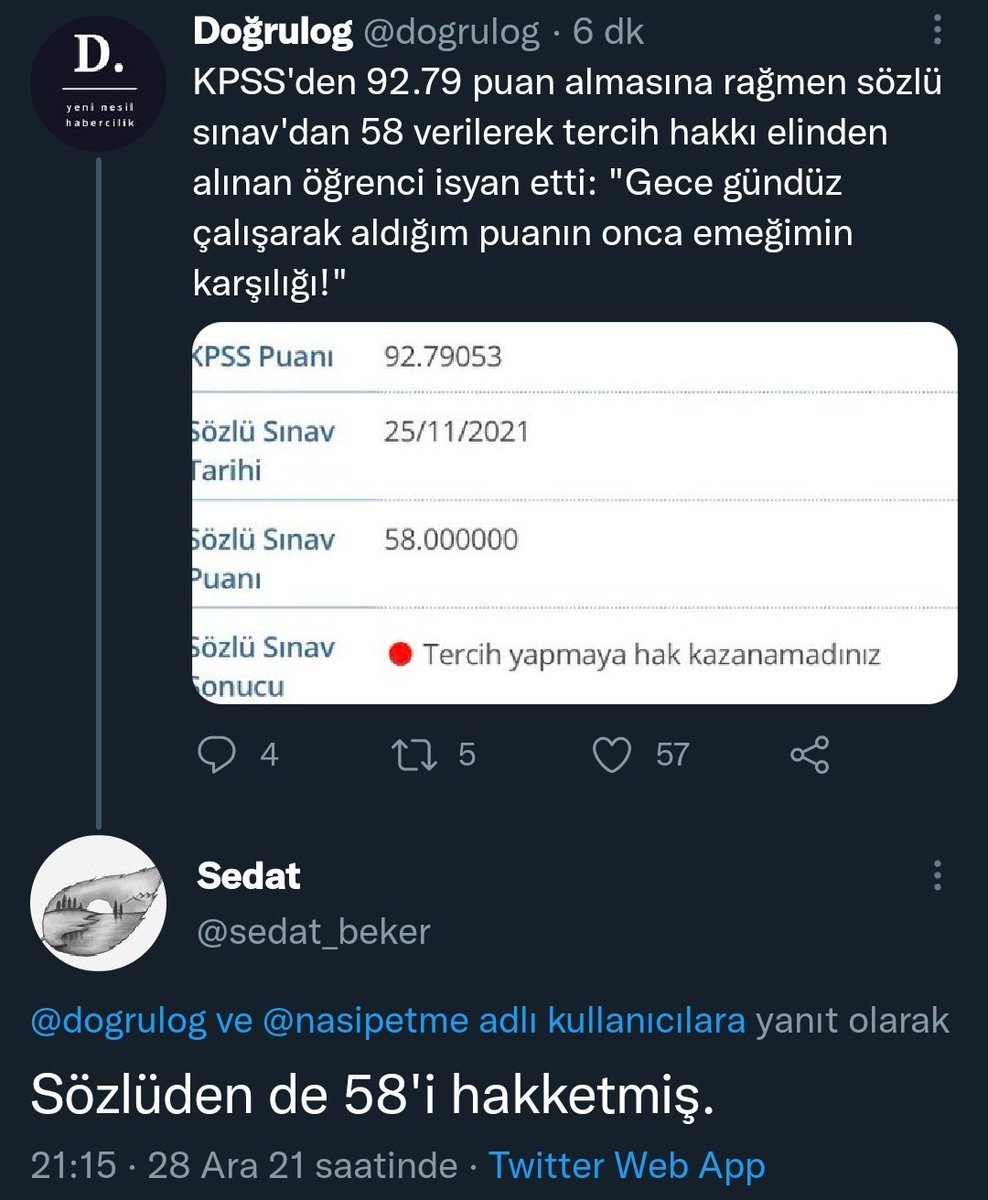Click the reply text "Sözlüden de 58'i hakketmiş."
The image size is (988, 1200).
tap(373, 1097)
